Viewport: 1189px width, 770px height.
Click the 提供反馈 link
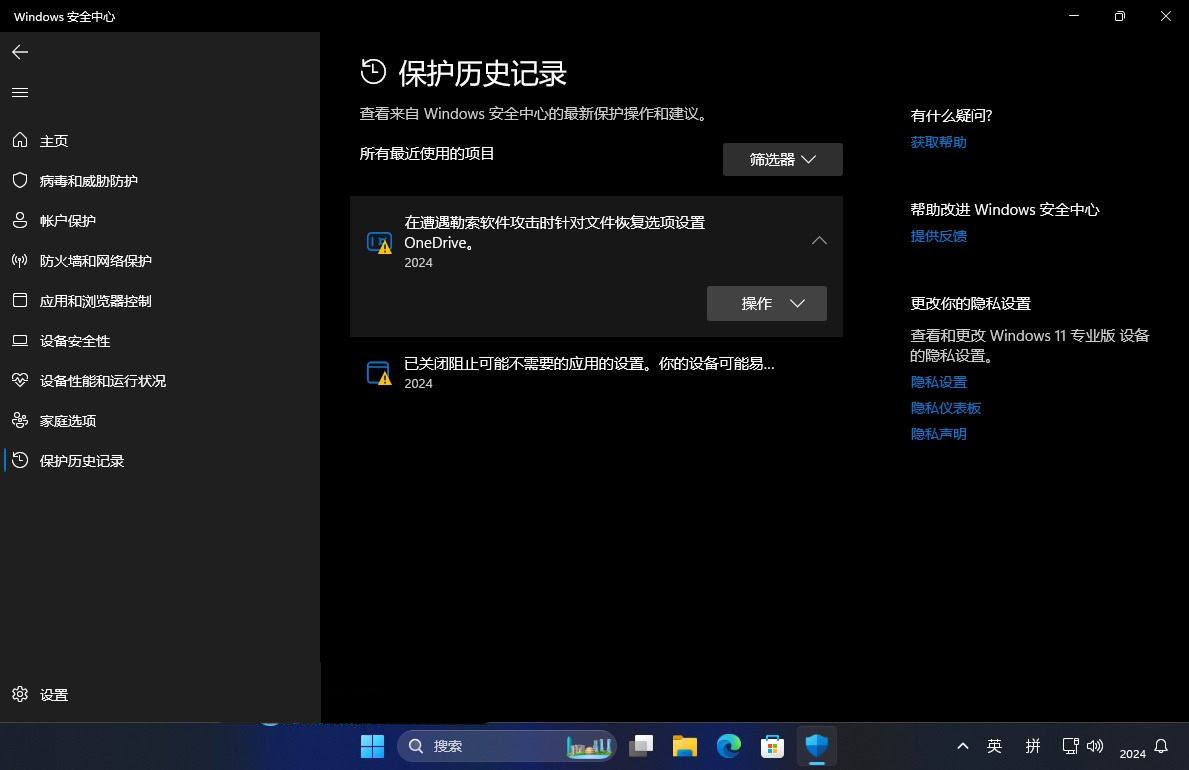[938, 236]
